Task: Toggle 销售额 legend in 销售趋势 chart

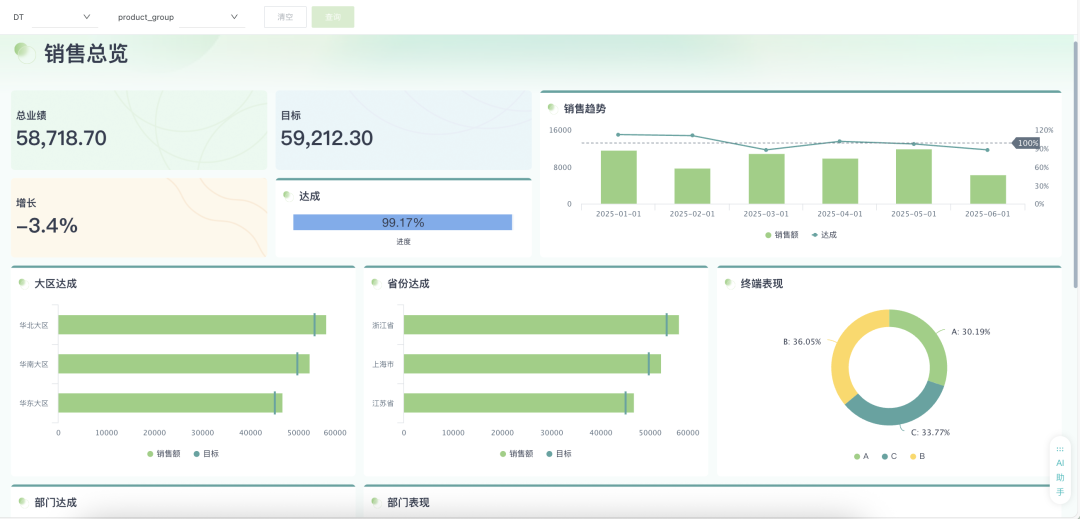Action: [x=782, y=235]
